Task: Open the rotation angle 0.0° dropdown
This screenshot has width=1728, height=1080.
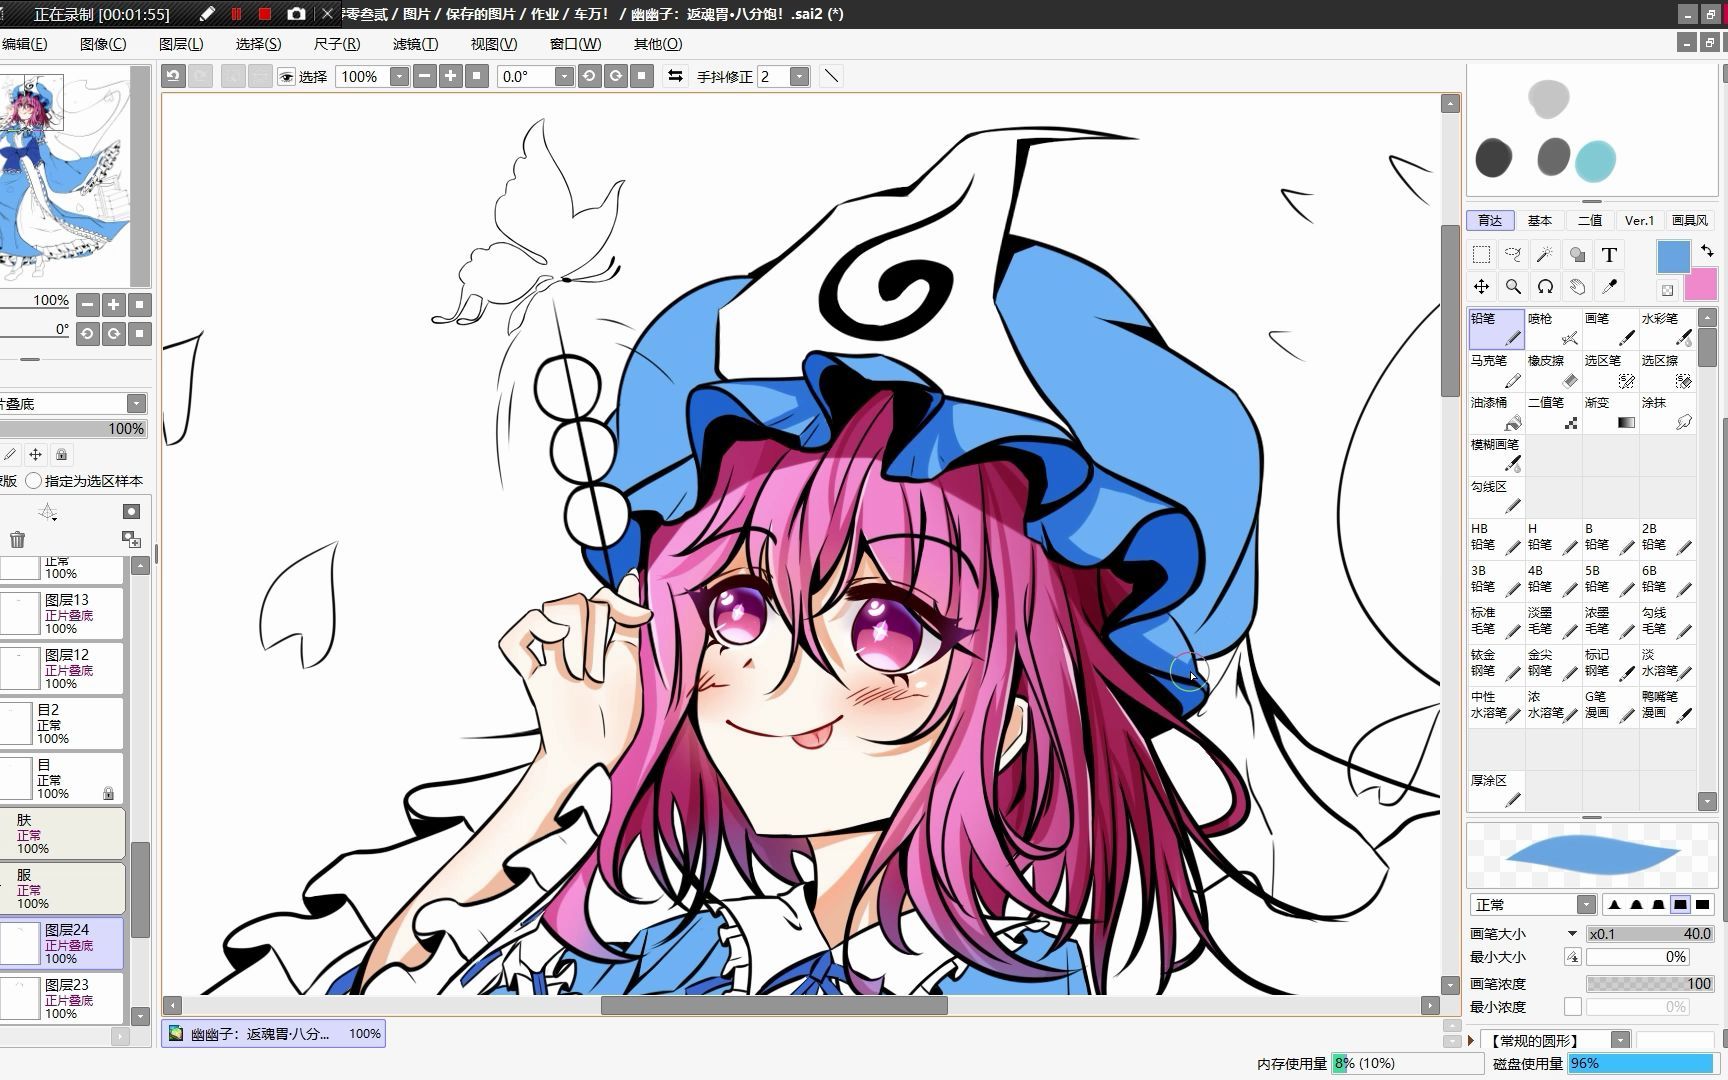Action: click(x=564, y=77)
